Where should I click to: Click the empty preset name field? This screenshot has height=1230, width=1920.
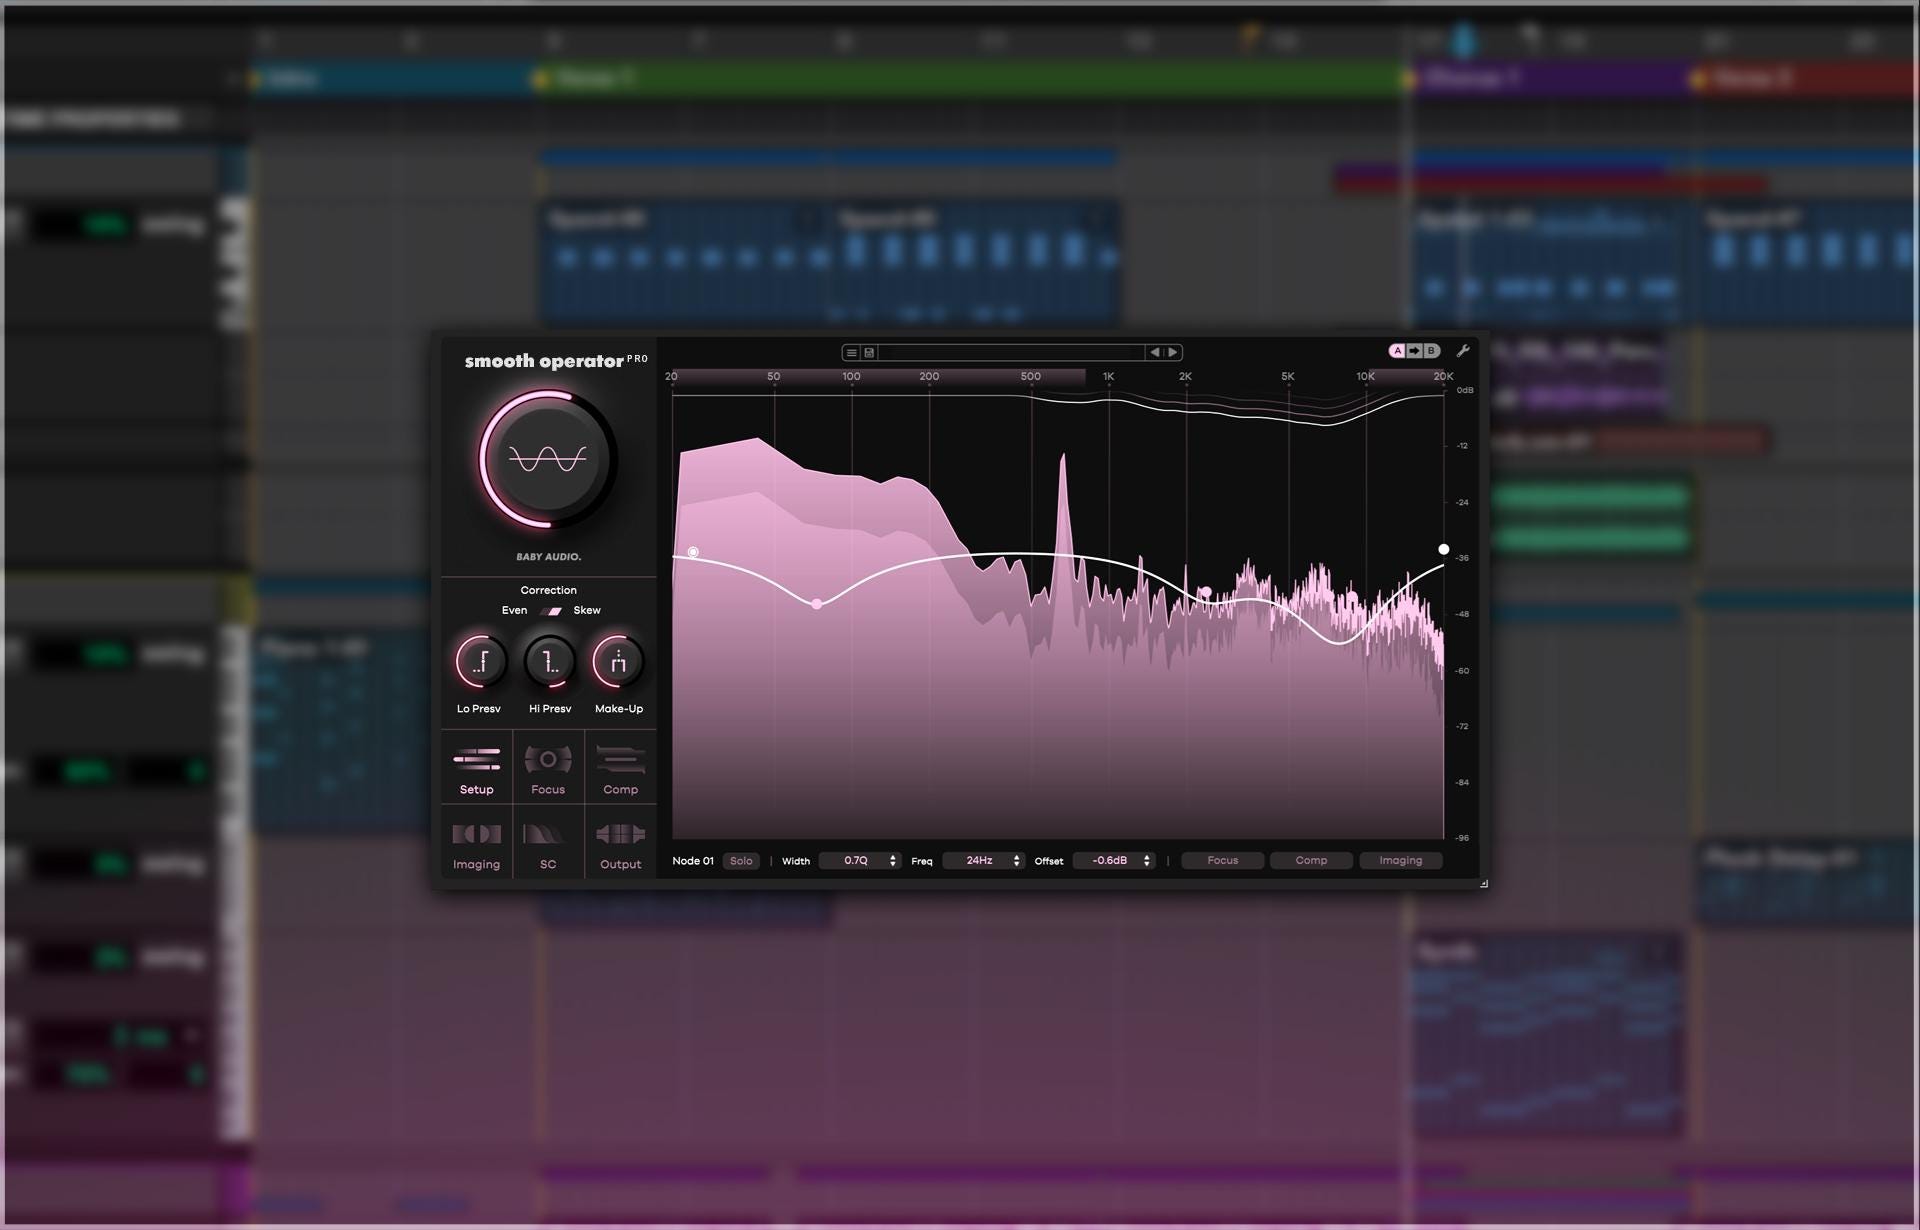[1011, 352]
